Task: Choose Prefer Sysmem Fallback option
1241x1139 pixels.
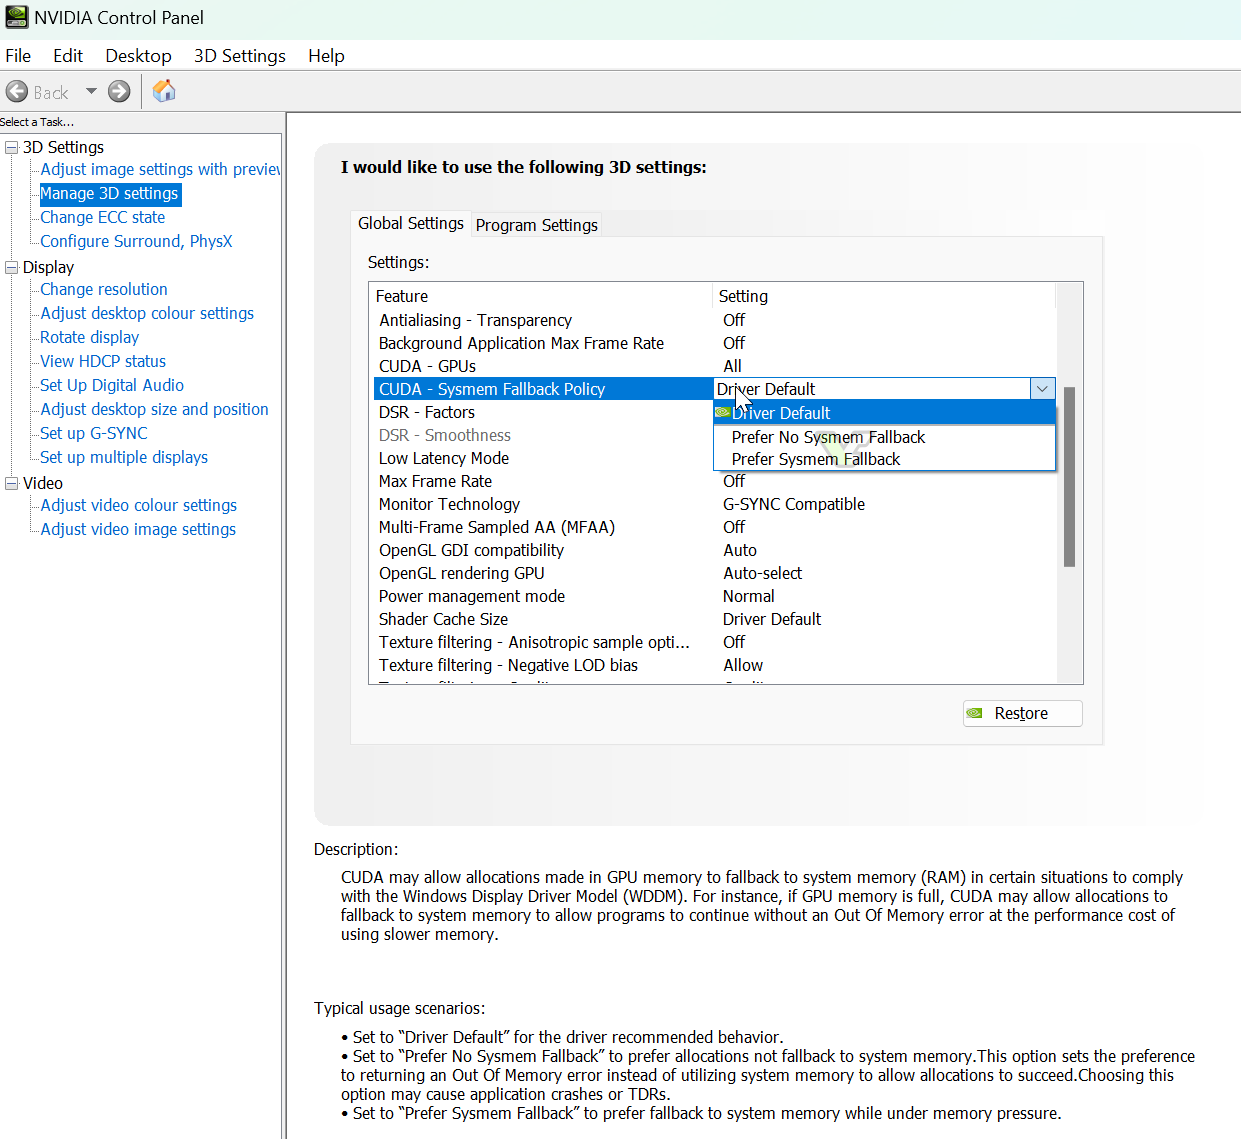Action: [815, 459]
